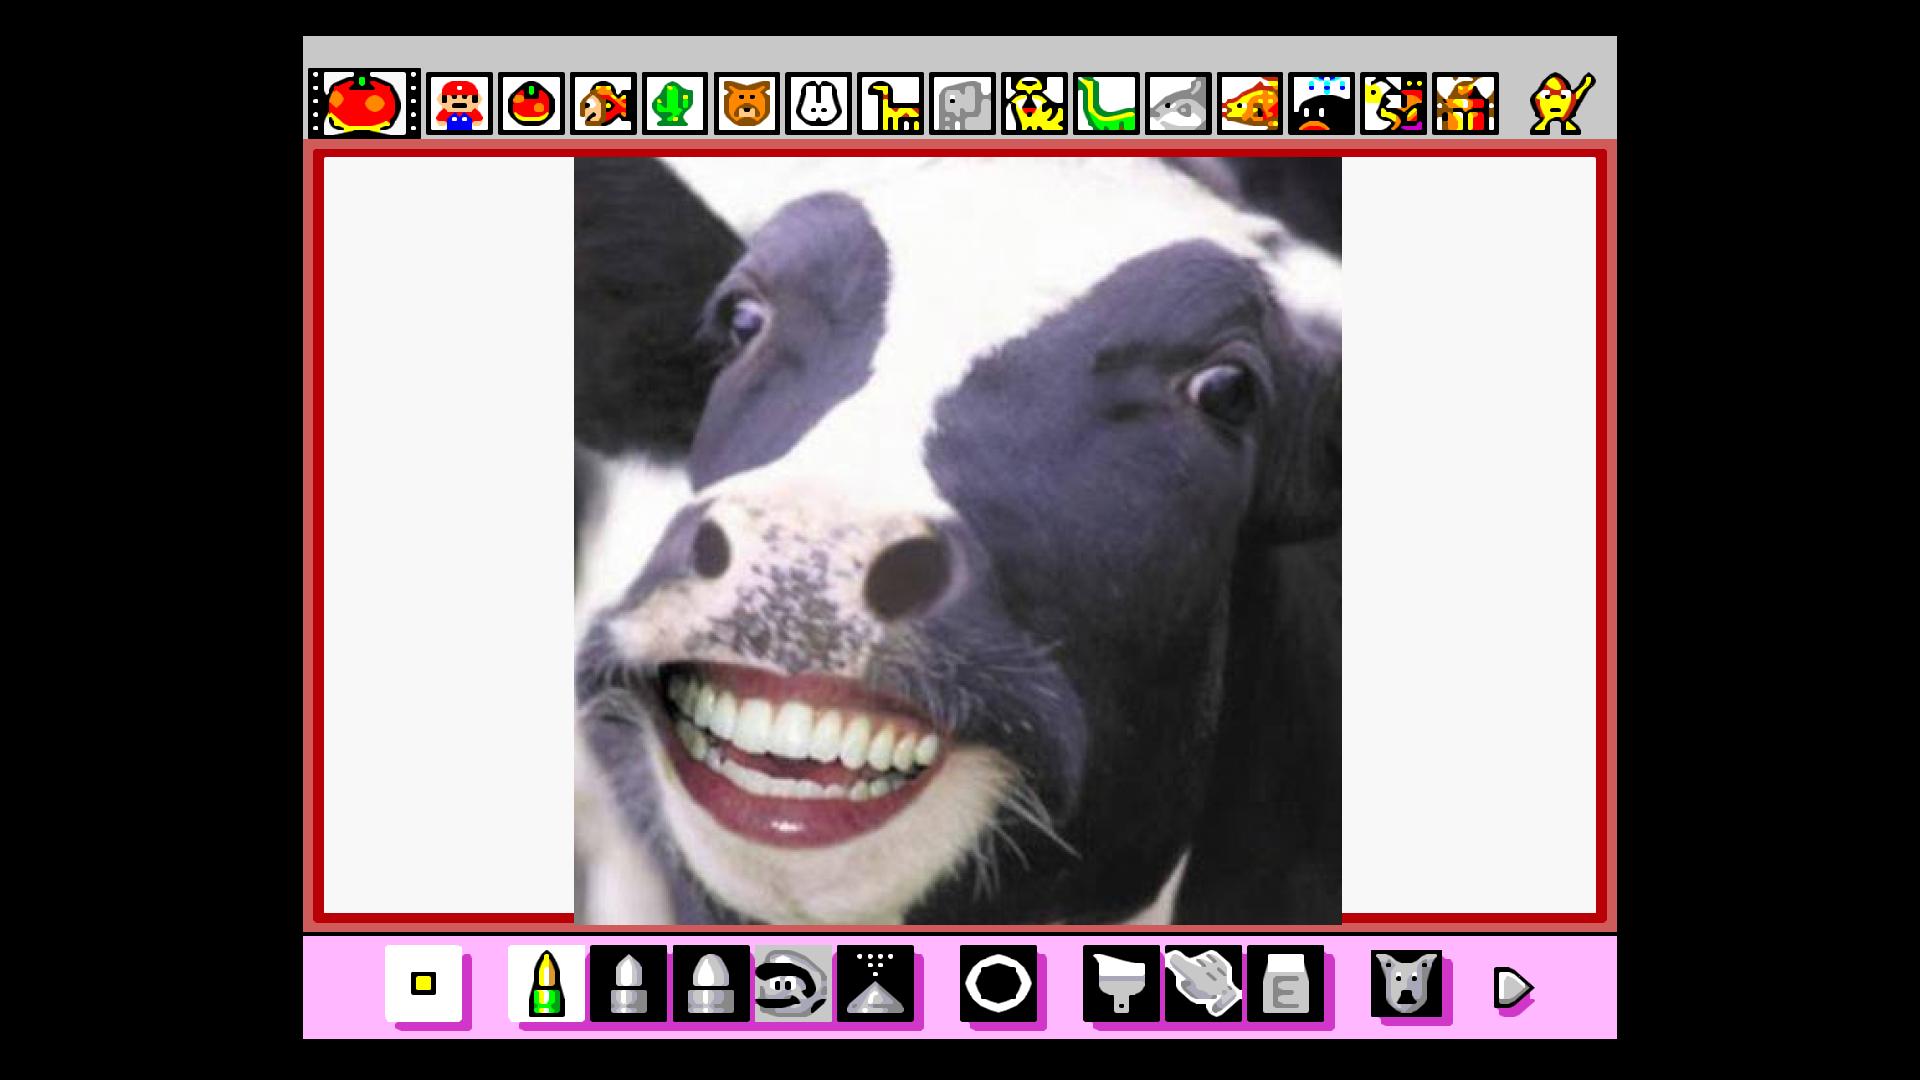Click the yellow current color swatch

click(423, 983)
